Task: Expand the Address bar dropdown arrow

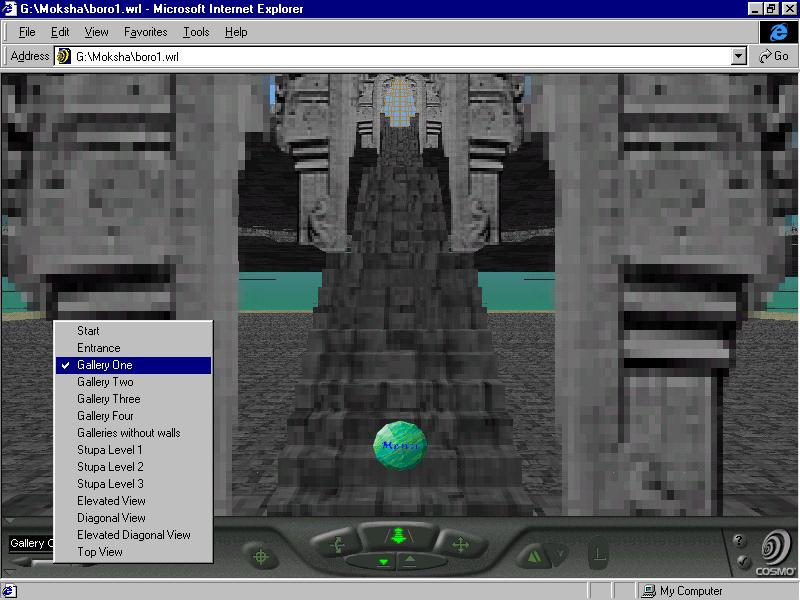Action: point(739,56)
